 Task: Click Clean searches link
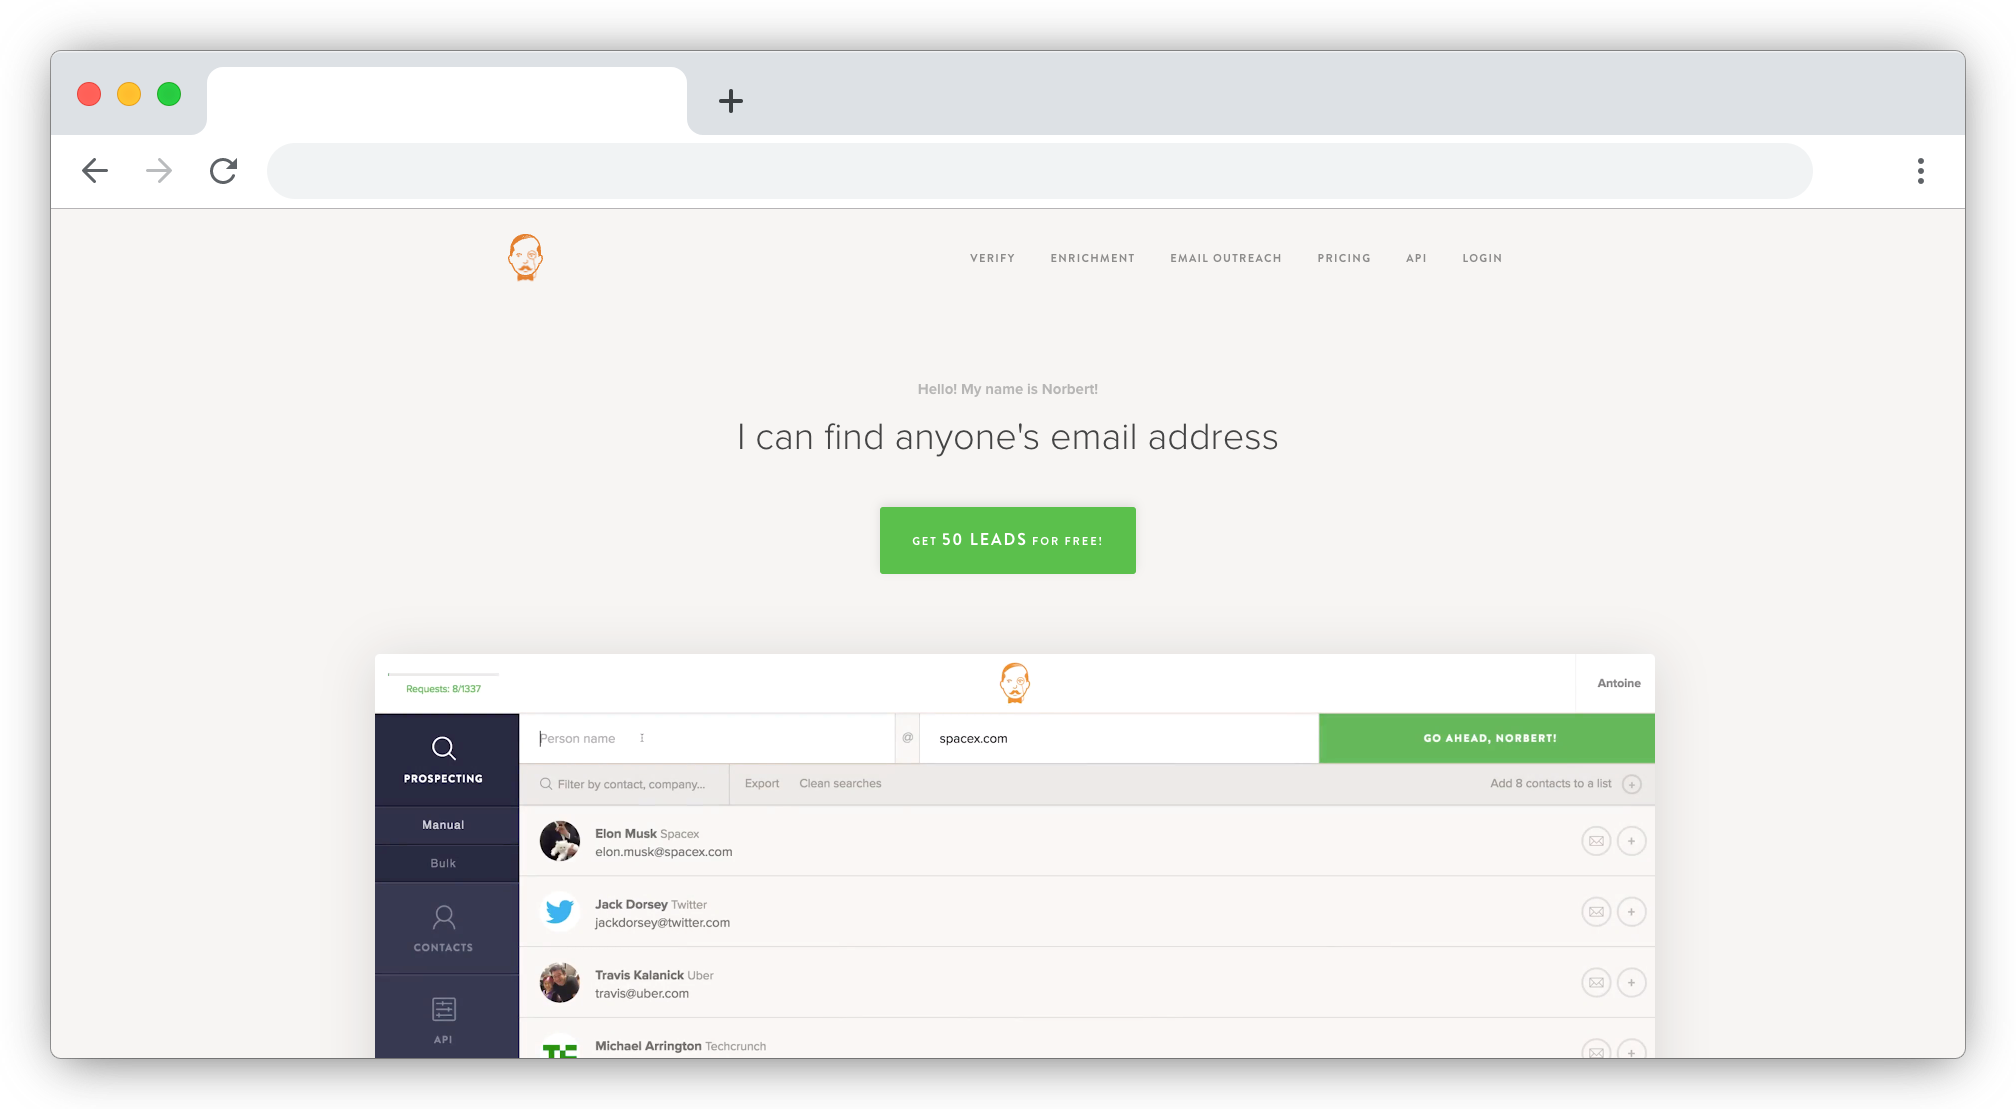pos(840,784)
